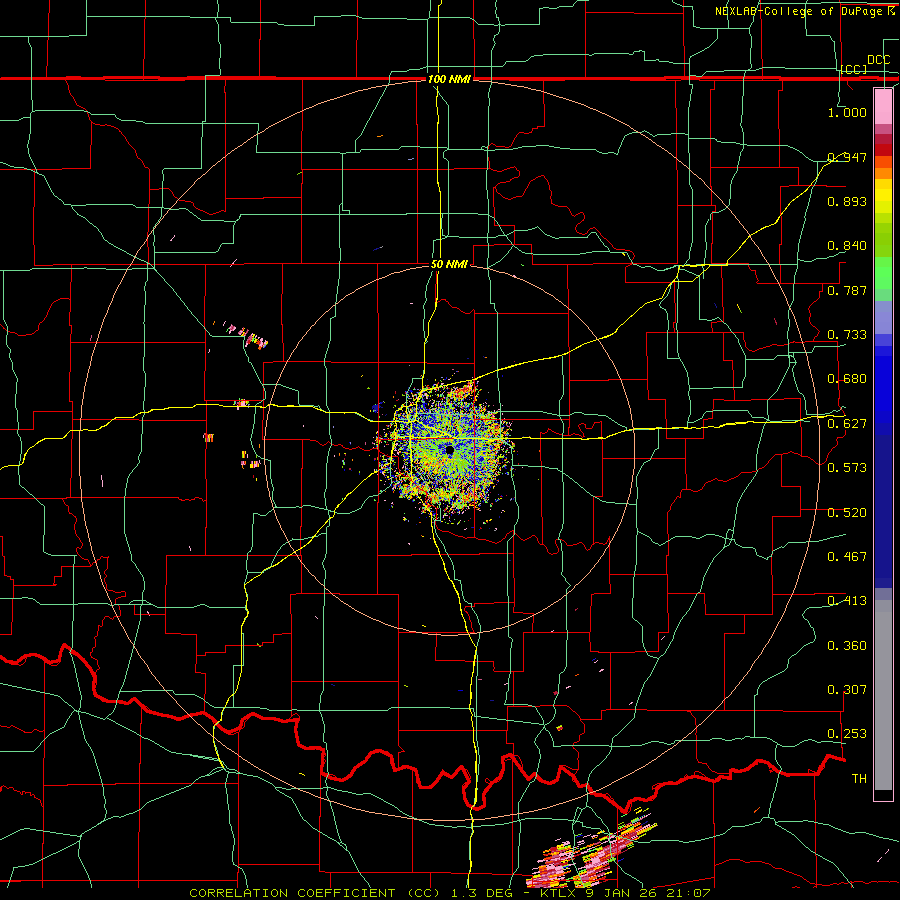Click the [CC] product label
This screenshot has height=900, width=900.
point(854,69)
